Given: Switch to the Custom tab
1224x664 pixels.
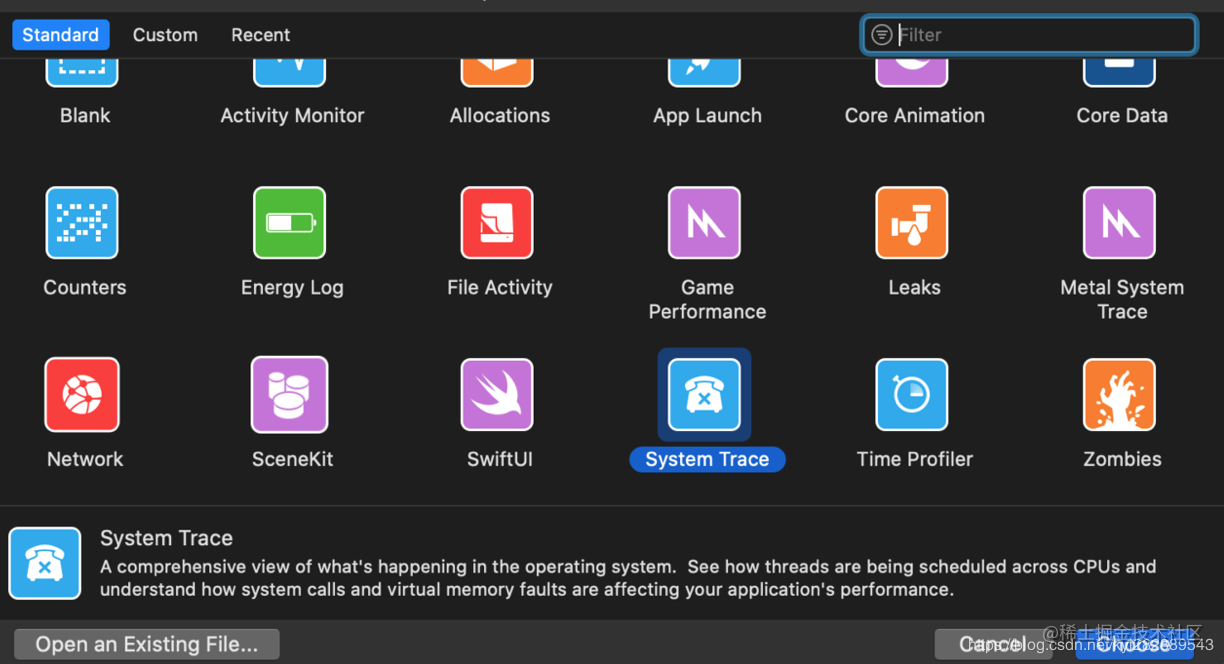Looking at the screenshot, I should point(165,35).
